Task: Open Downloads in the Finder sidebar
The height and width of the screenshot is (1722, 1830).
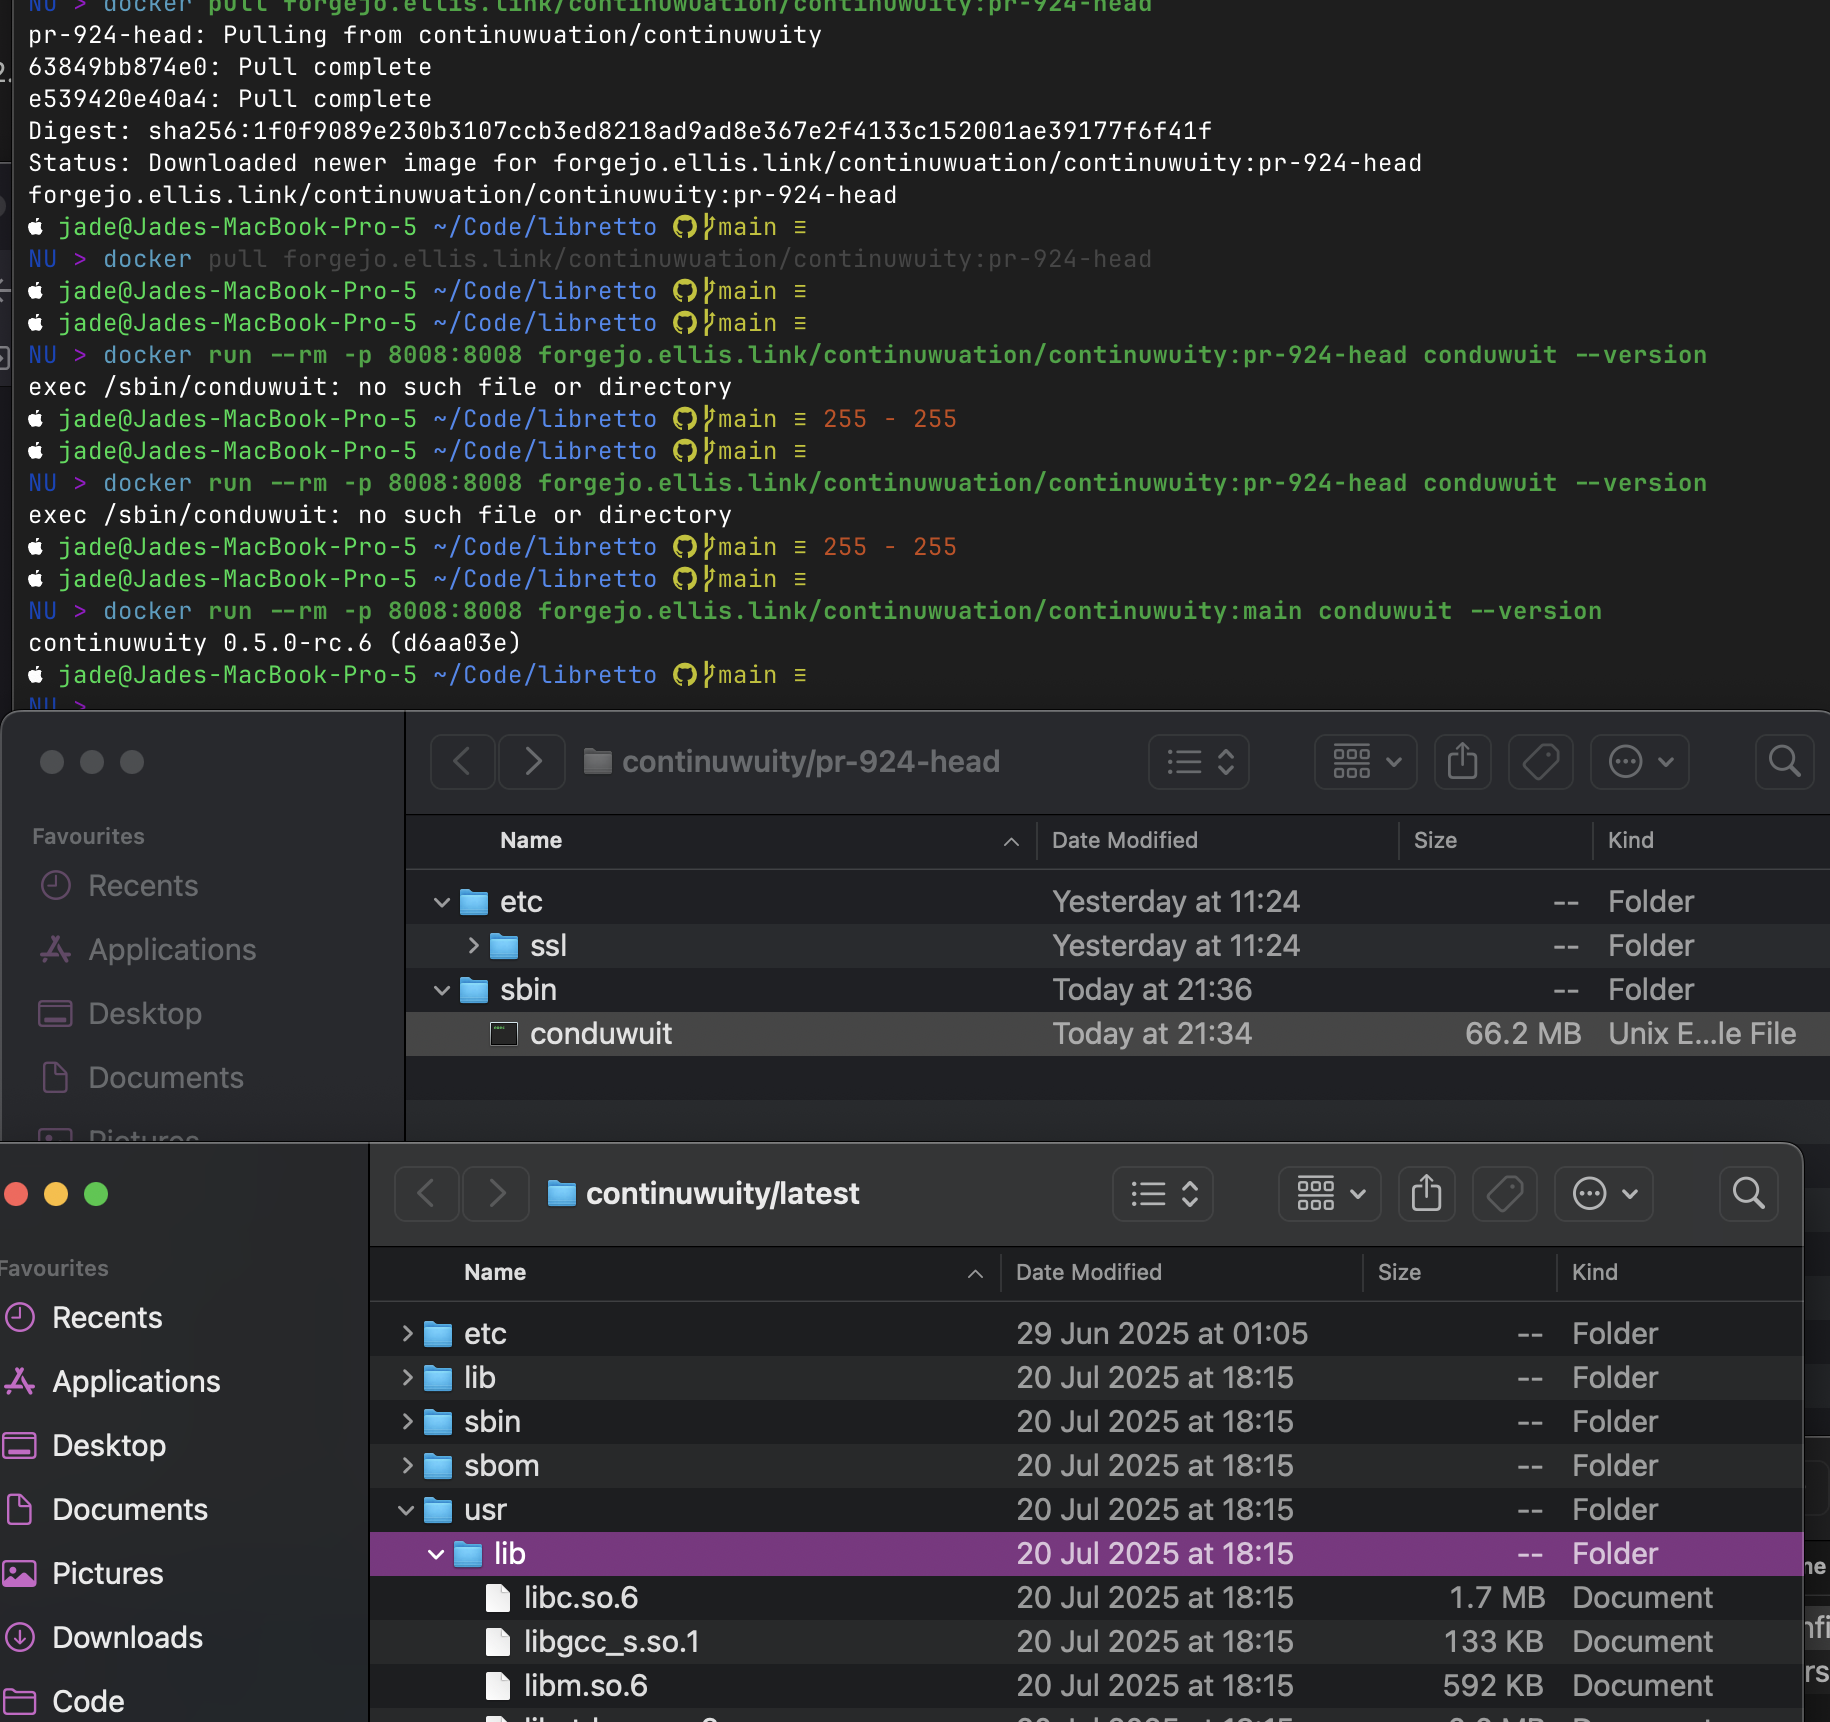Action: click(x=127, y=1637)
